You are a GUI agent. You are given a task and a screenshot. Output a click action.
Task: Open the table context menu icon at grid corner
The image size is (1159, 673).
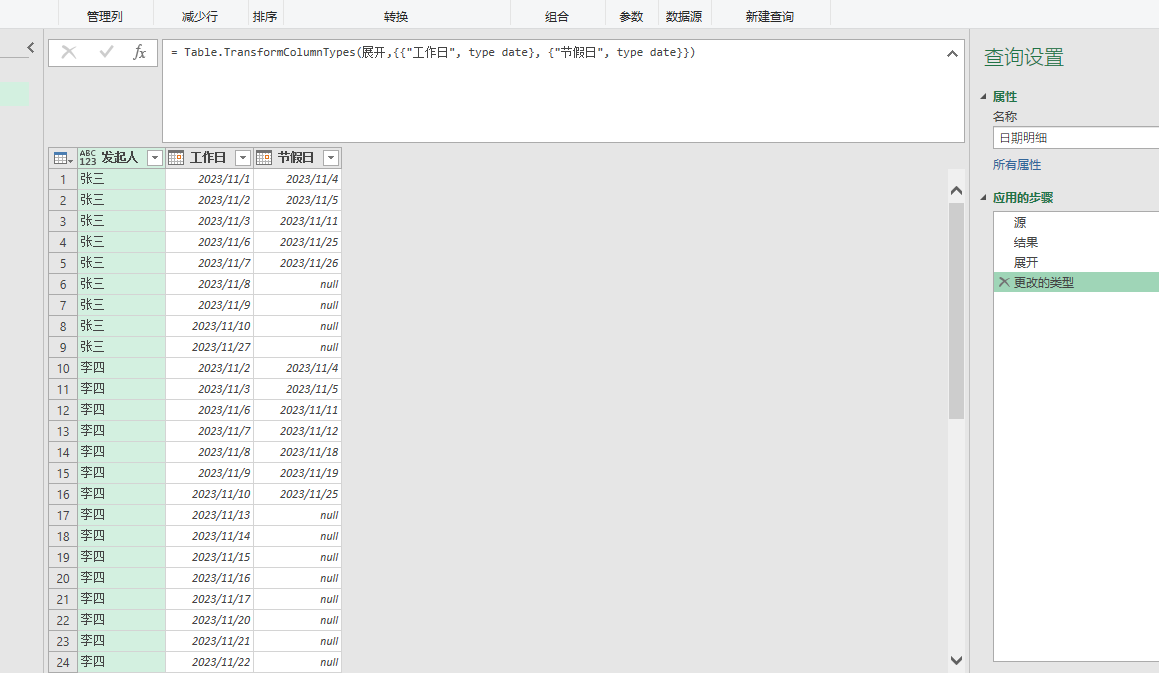[61, 157]
